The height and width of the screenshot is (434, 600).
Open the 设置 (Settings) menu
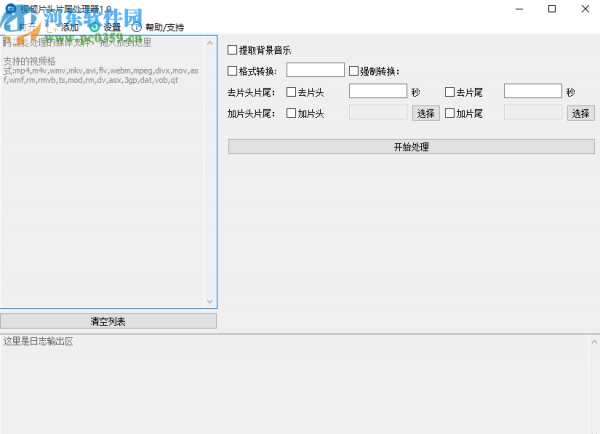[x=110, y=27]
